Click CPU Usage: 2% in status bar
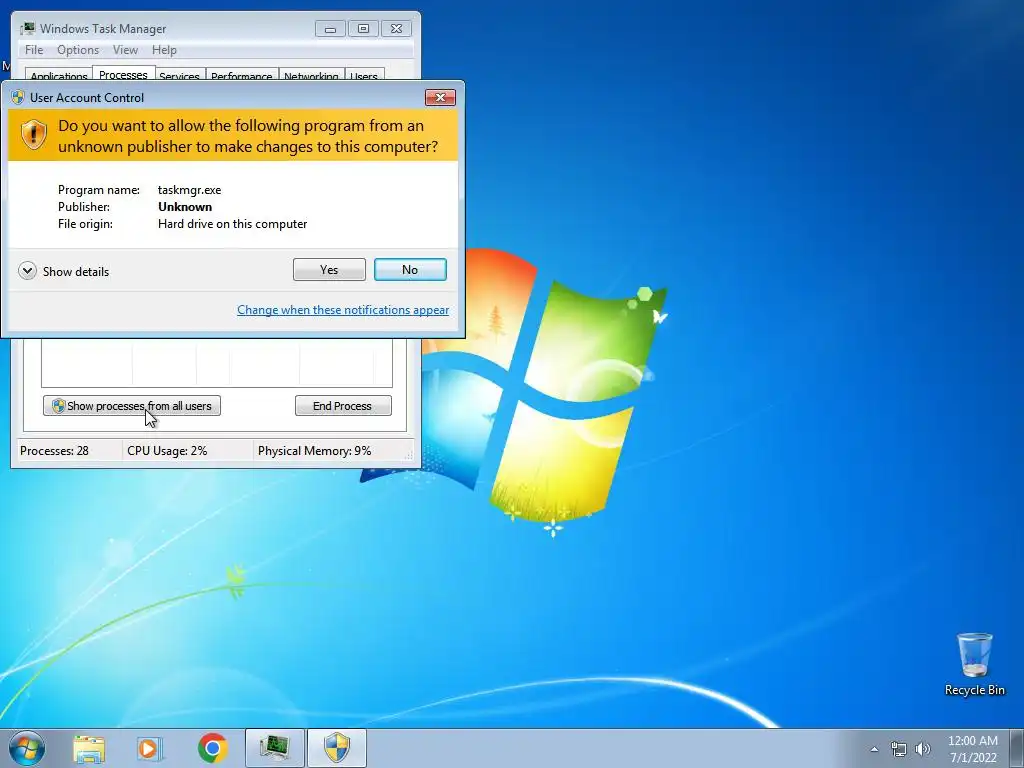 click(167, 451)
